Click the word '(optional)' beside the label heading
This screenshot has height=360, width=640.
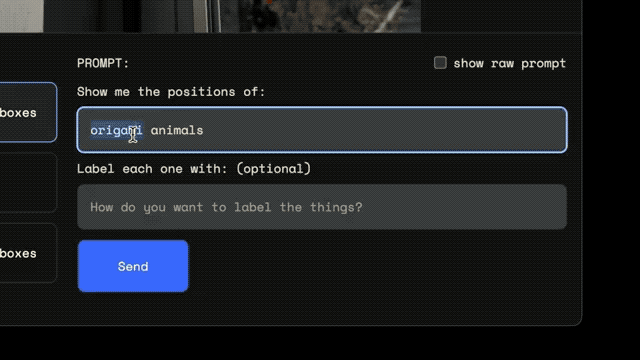(x=273, y=169)
